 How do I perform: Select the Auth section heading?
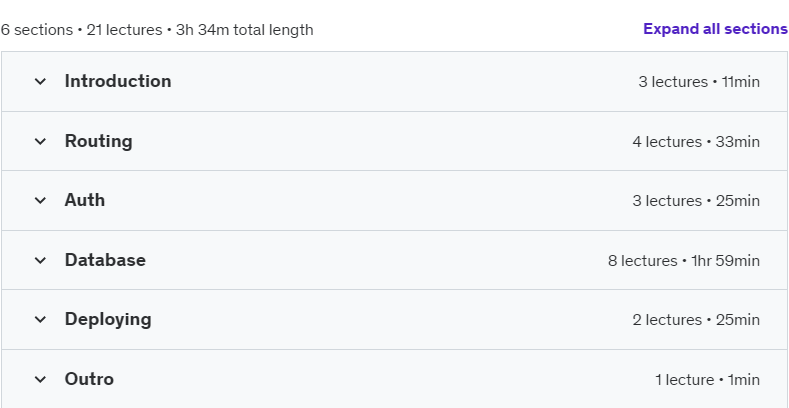tap(85, 200)
